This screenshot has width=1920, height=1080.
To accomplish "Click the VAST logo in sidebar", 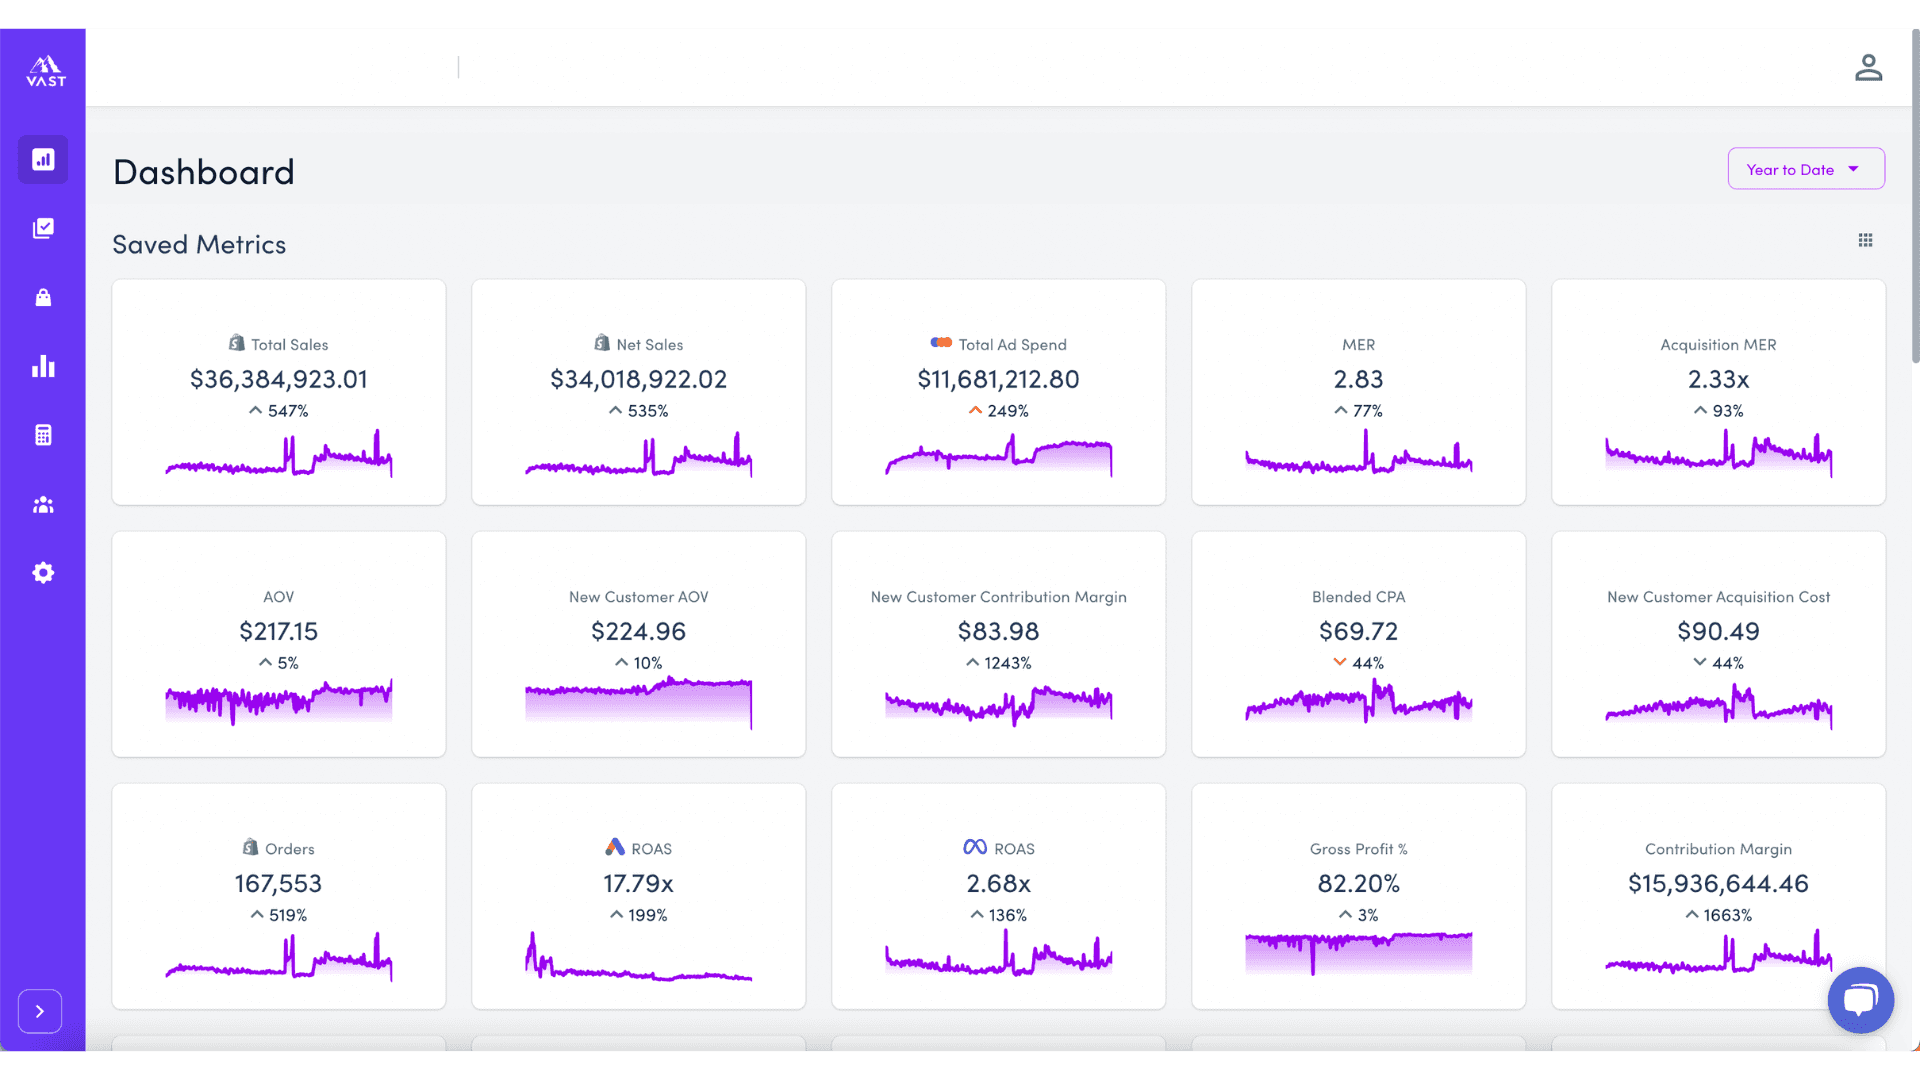I will pyautogui.click(x=45, y=71).
